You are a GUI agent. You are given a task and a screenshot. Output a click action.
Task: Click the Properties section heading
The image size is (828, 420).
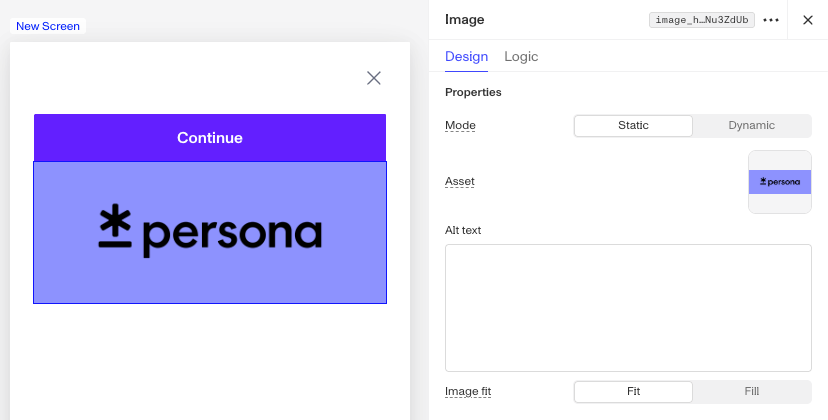click(x=473, y=92)
